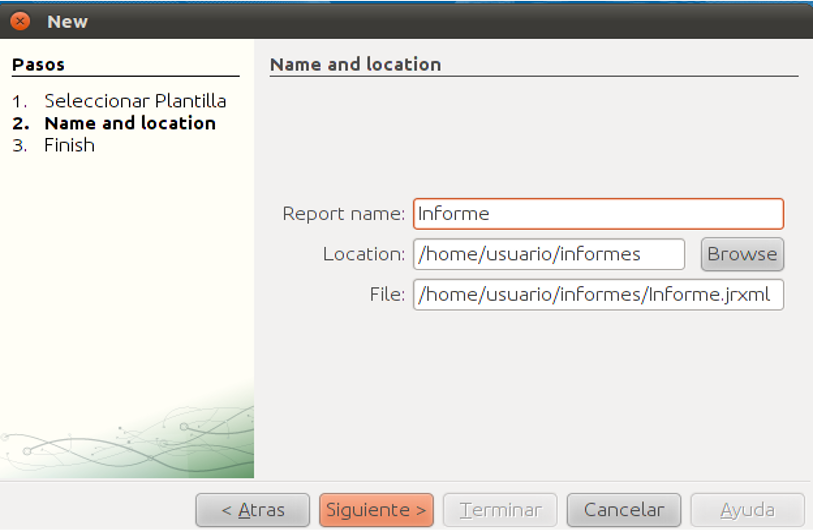Image resolution: width=813 pixels, height=530 pixels.
Task: Open help with the Ayuda button
Action: point(748,510)
